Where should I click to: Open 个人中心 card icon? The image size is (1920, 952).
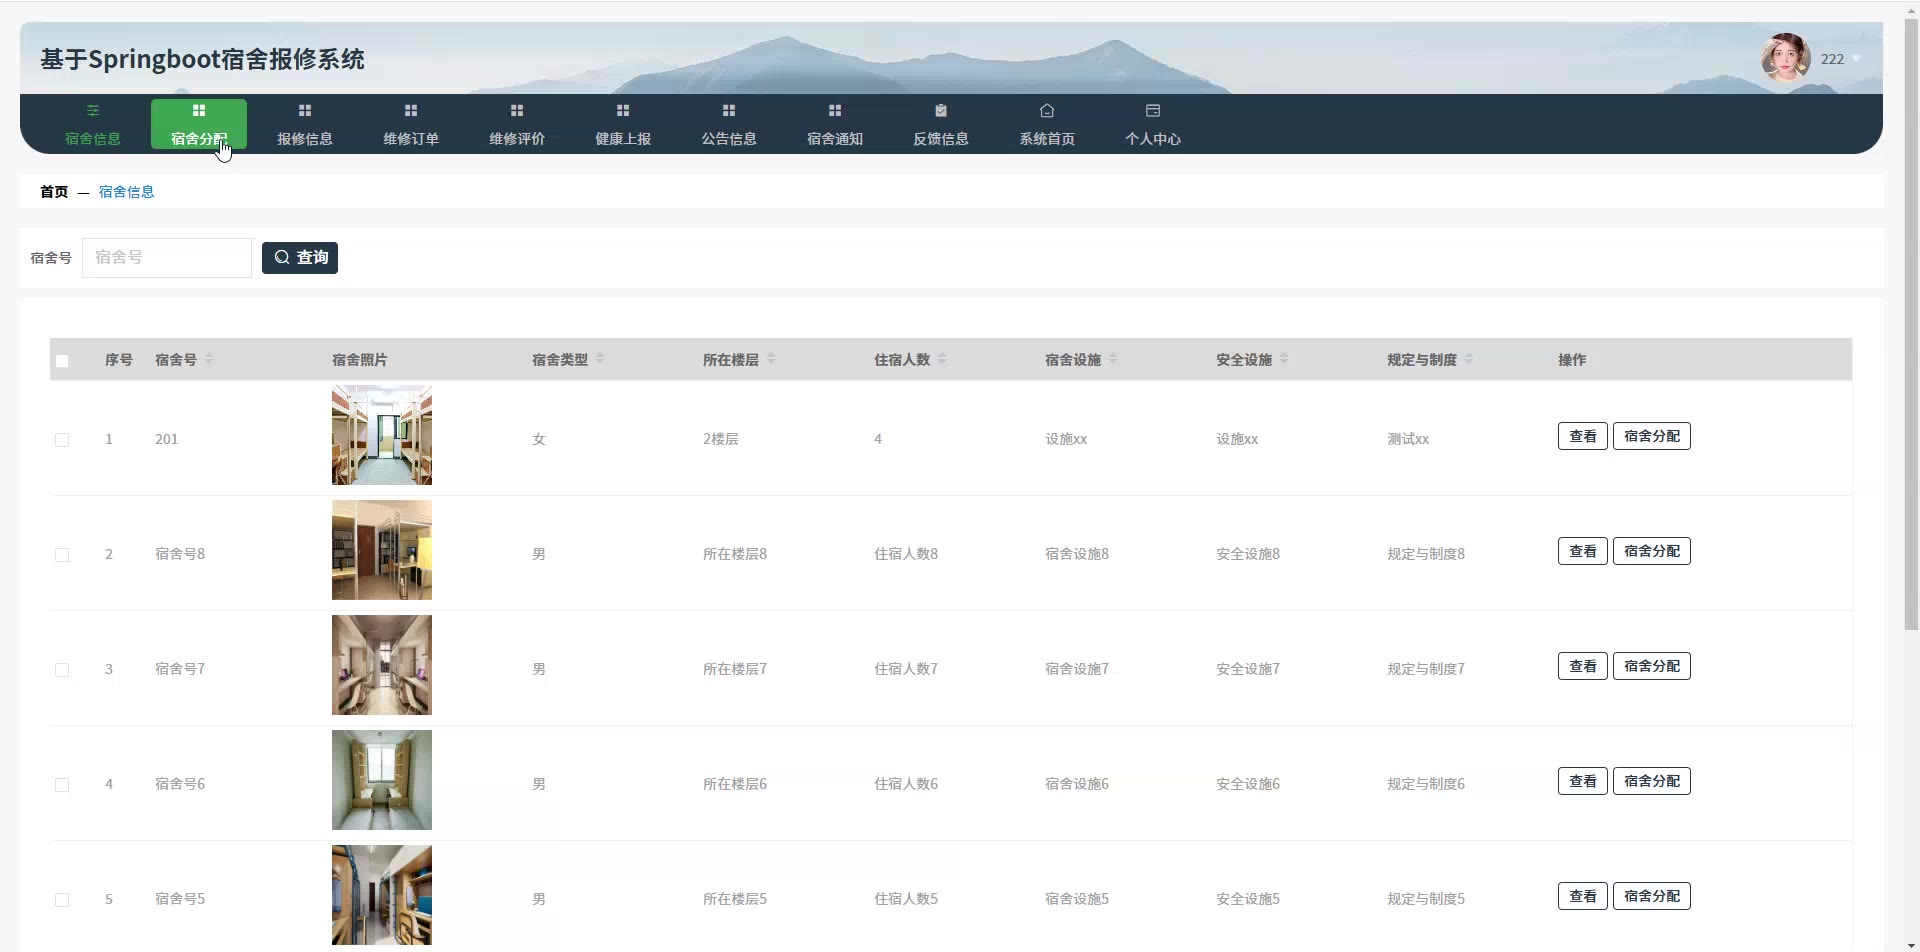(1153, 110)
